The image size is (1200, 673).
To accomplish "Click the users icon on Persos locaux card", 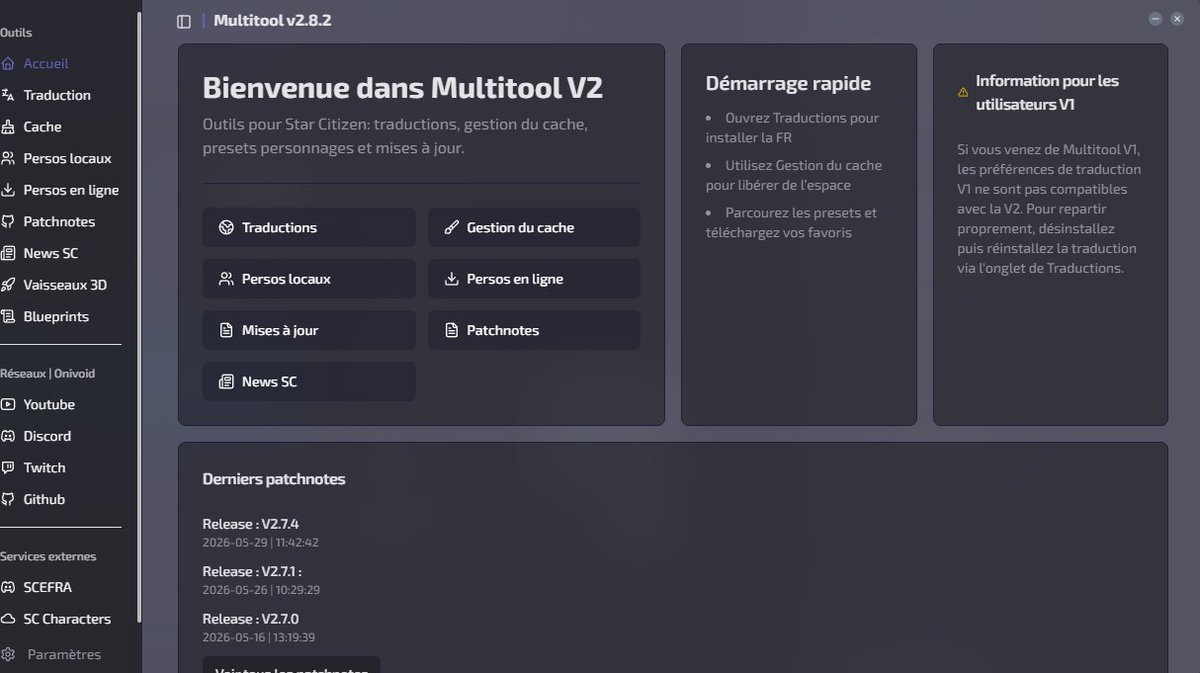I will [x=226, y=279].
